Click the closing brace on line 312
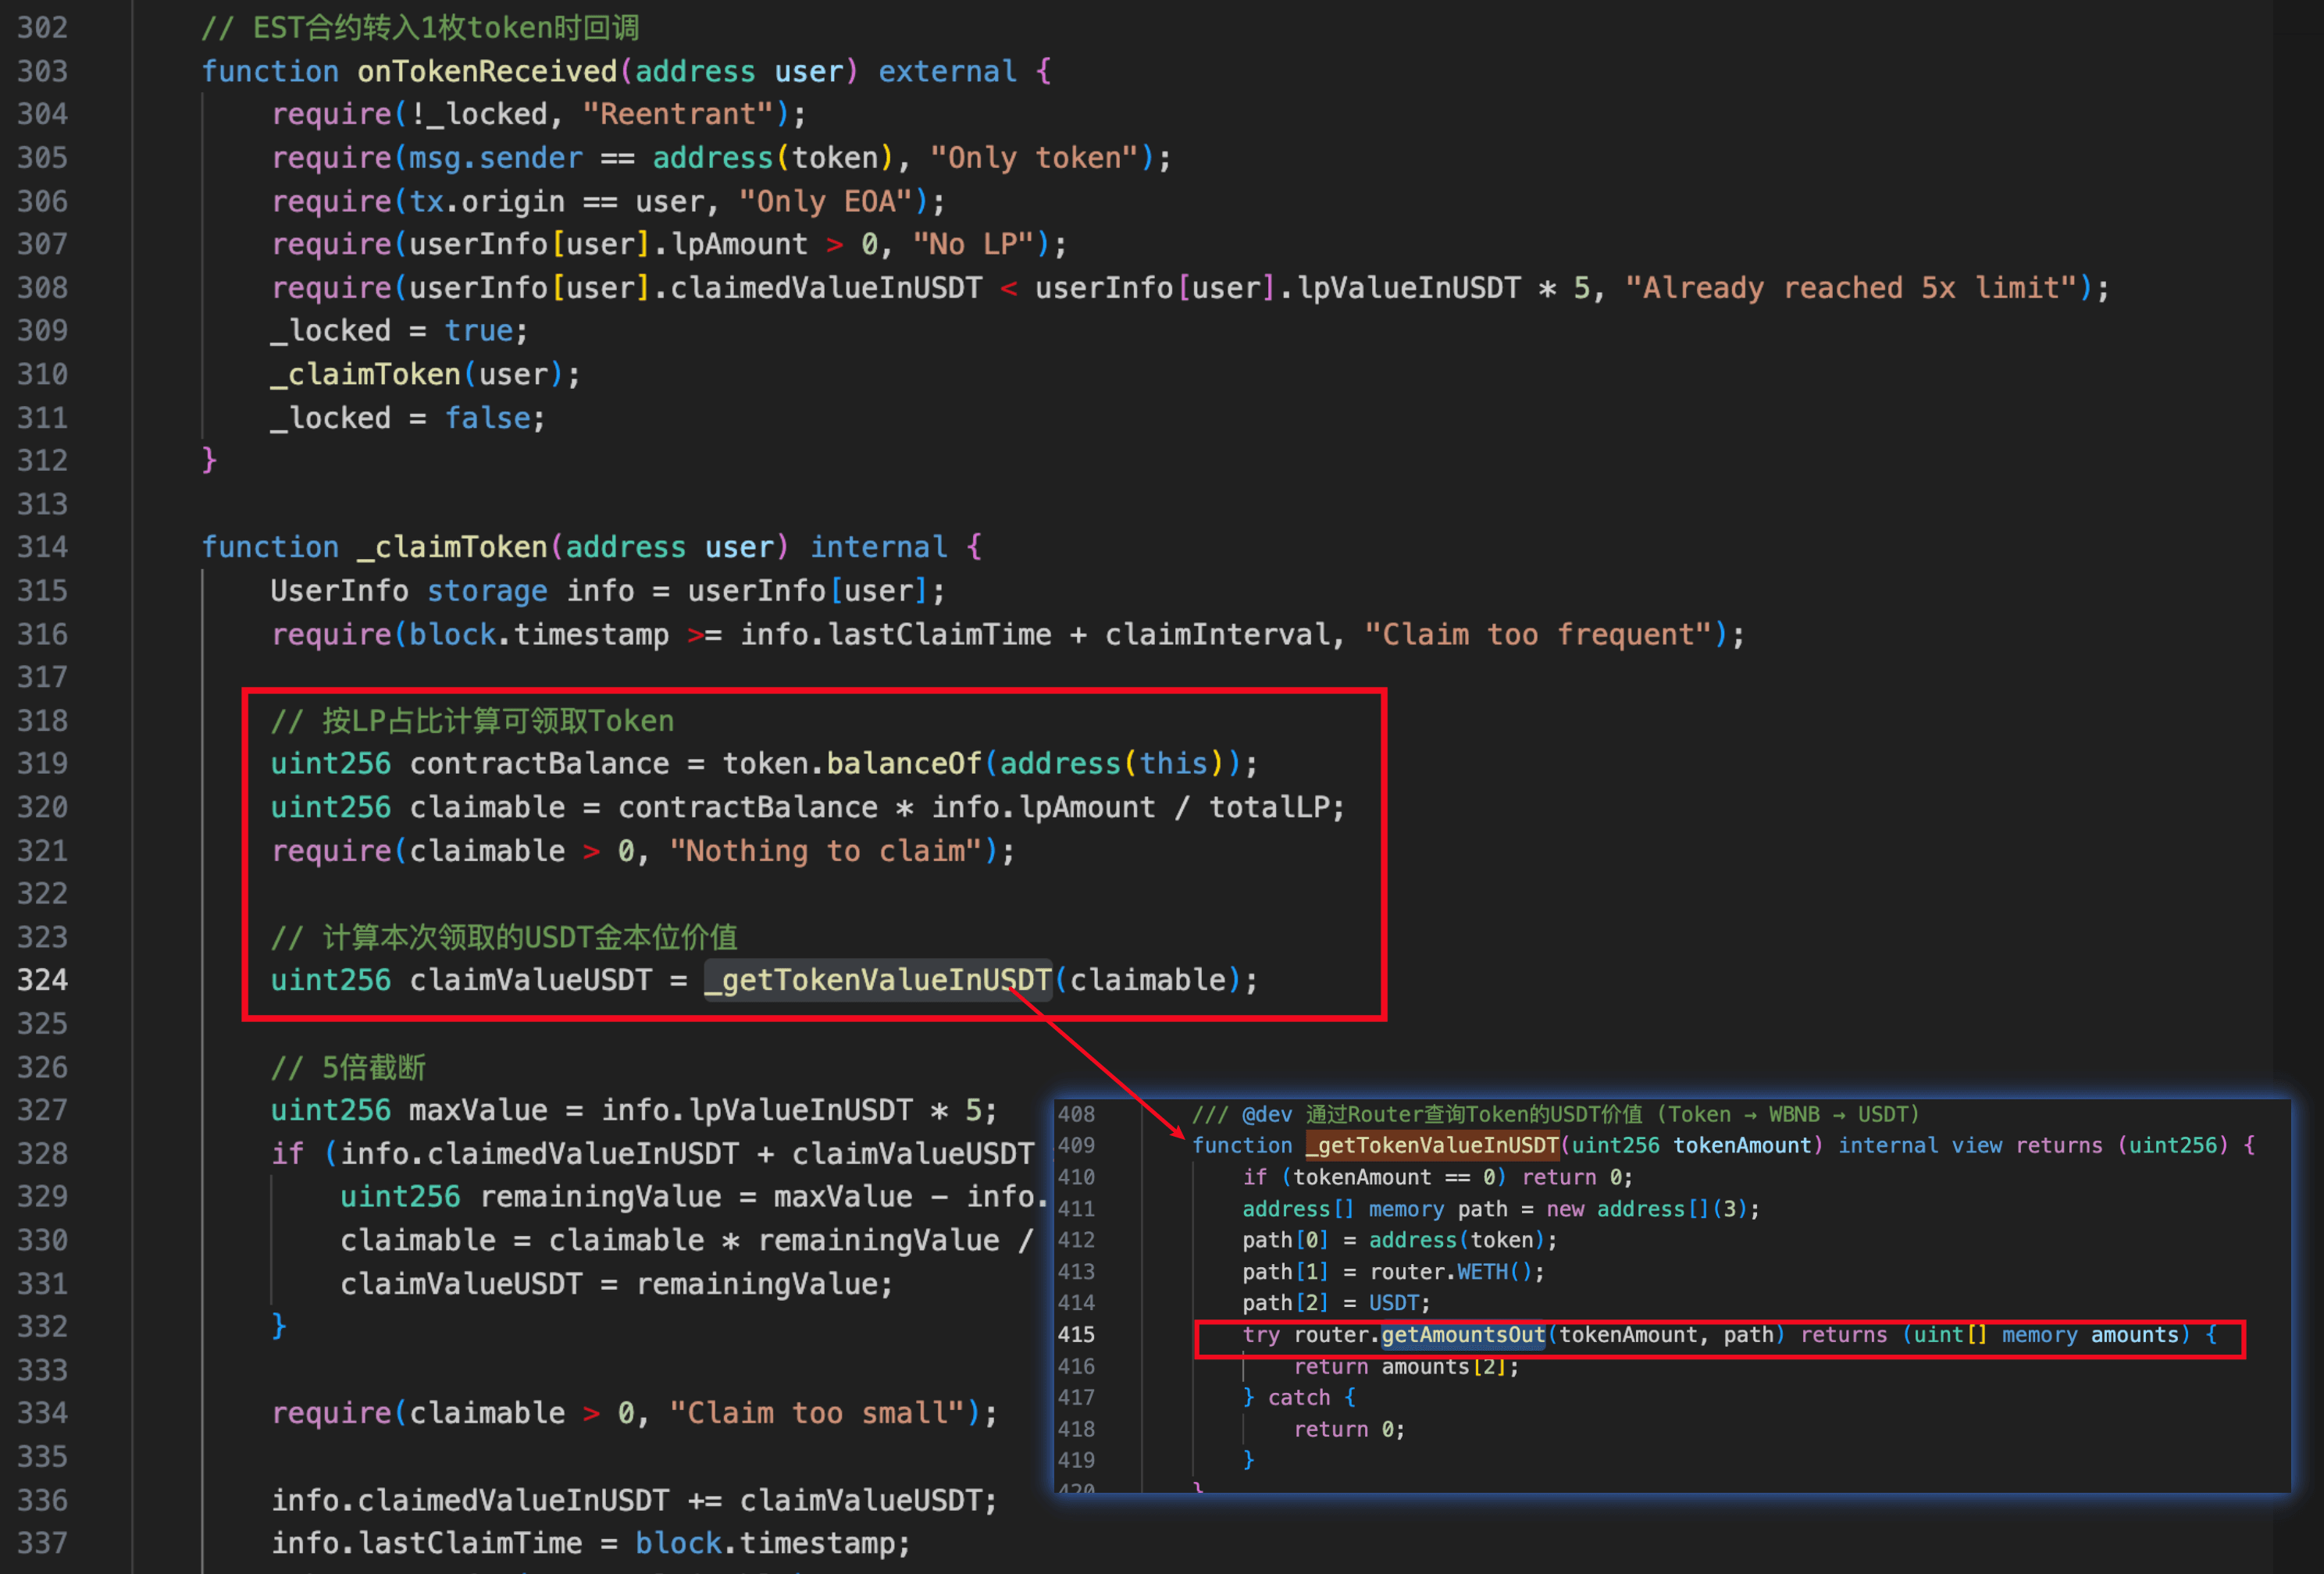The width and height of the screenshot is (2324, 1574). [x=209, y=460]
